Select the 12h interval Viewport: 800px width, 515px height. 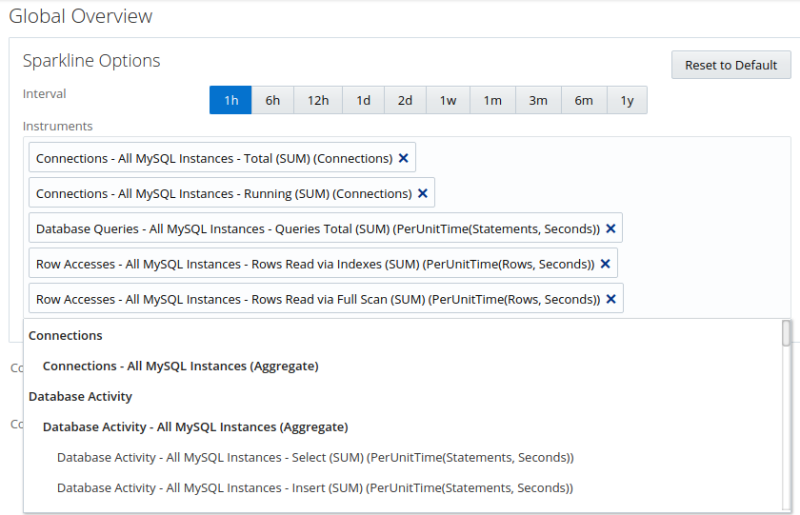click(x=318, y=100)
